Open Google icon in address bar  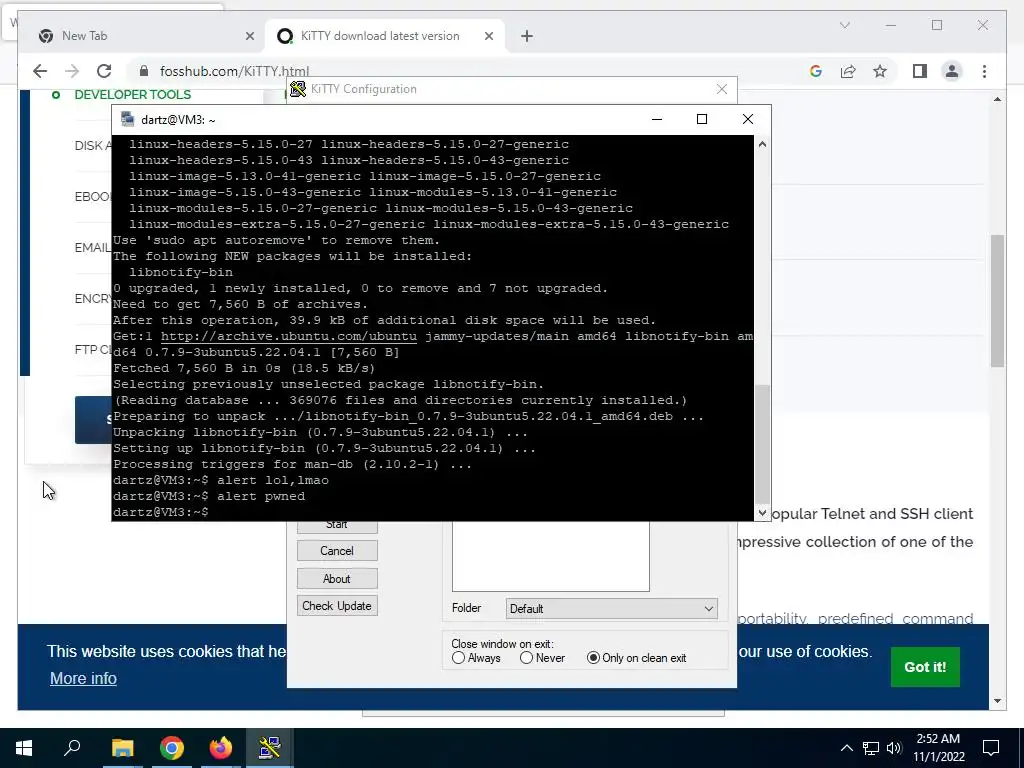point(816,71)
